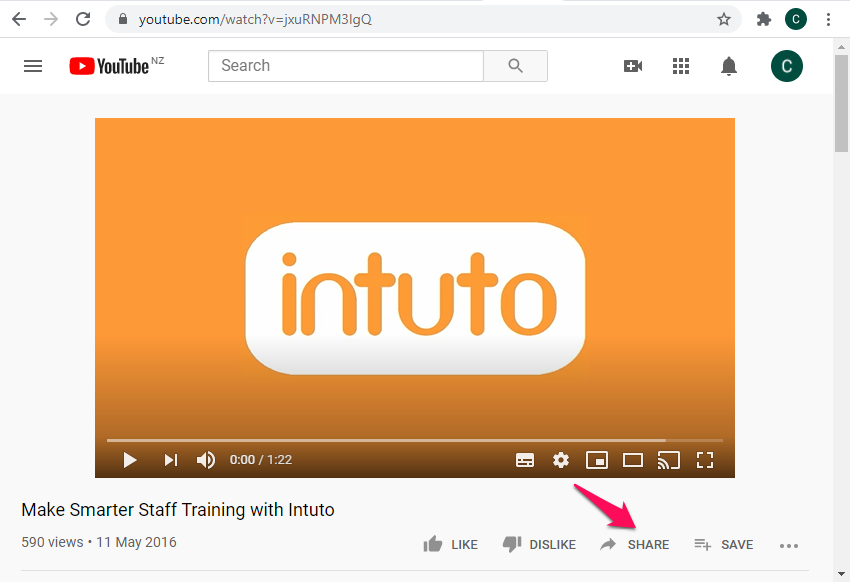Open the YouTube account avatar menu
This screenshot has width=850, height=582.
click(786, 66)
